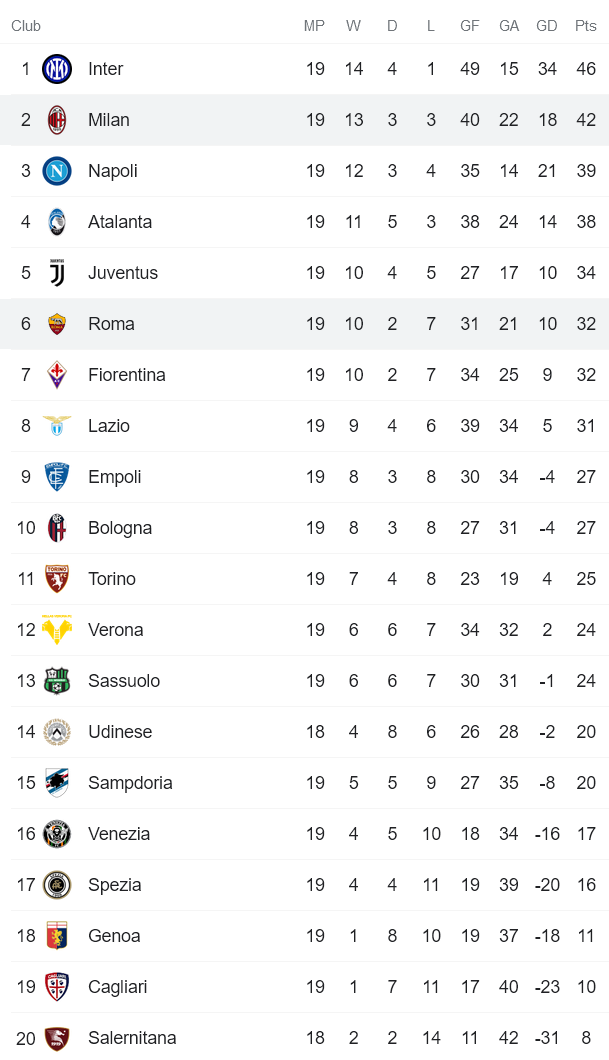Select the Lazio team name
The image size is (609, 1060).
(109, 426)
